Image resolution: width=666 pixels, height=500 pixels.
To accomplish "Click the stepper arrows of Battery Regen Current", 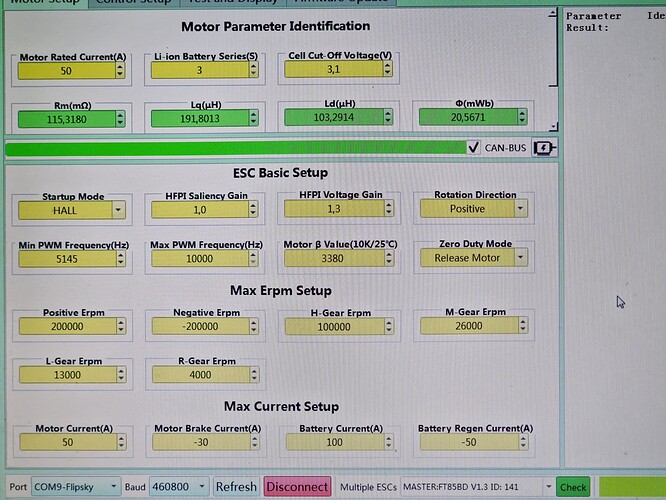I will (x=523, y=442).
